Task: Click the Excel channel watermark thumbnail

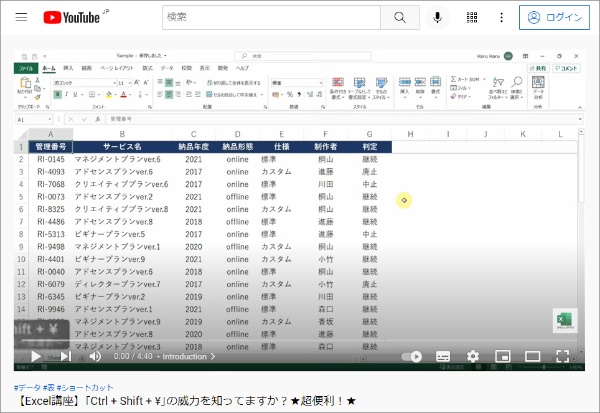Action: pyautogui.click(x=565, y=320)
